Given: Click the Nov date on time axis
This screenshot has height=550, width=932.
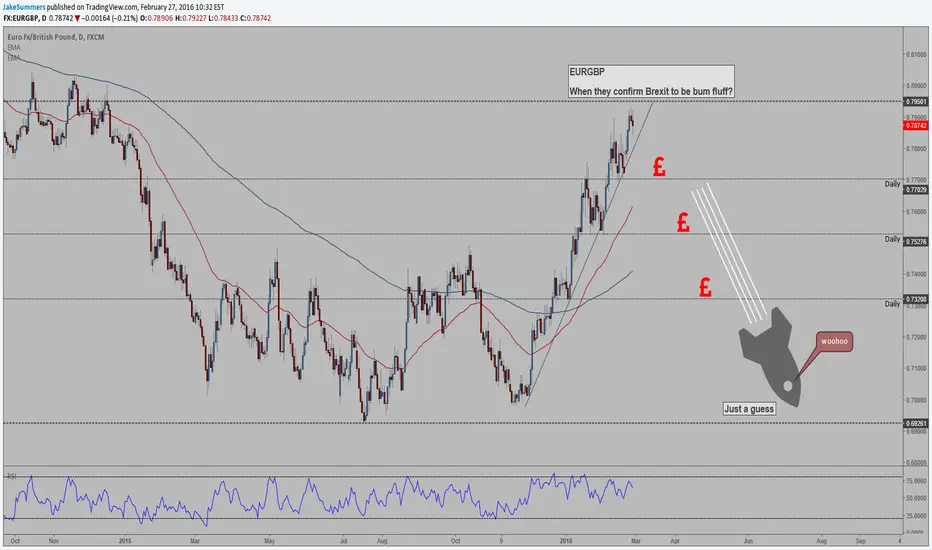Looking at the screenshot, I should (54, 541).
